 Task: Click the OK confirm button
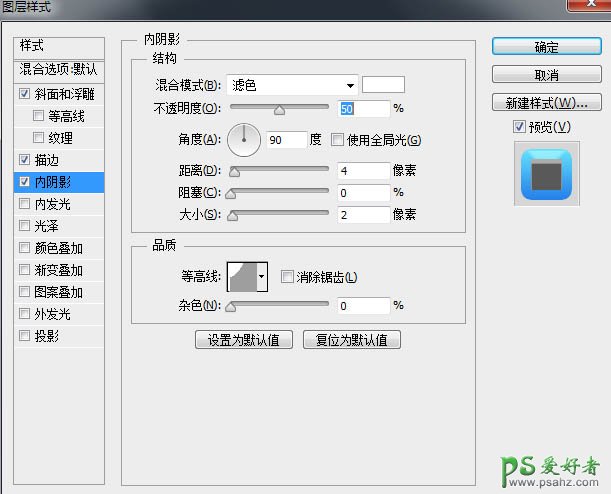pyautogui.click(x=546, y=47)
